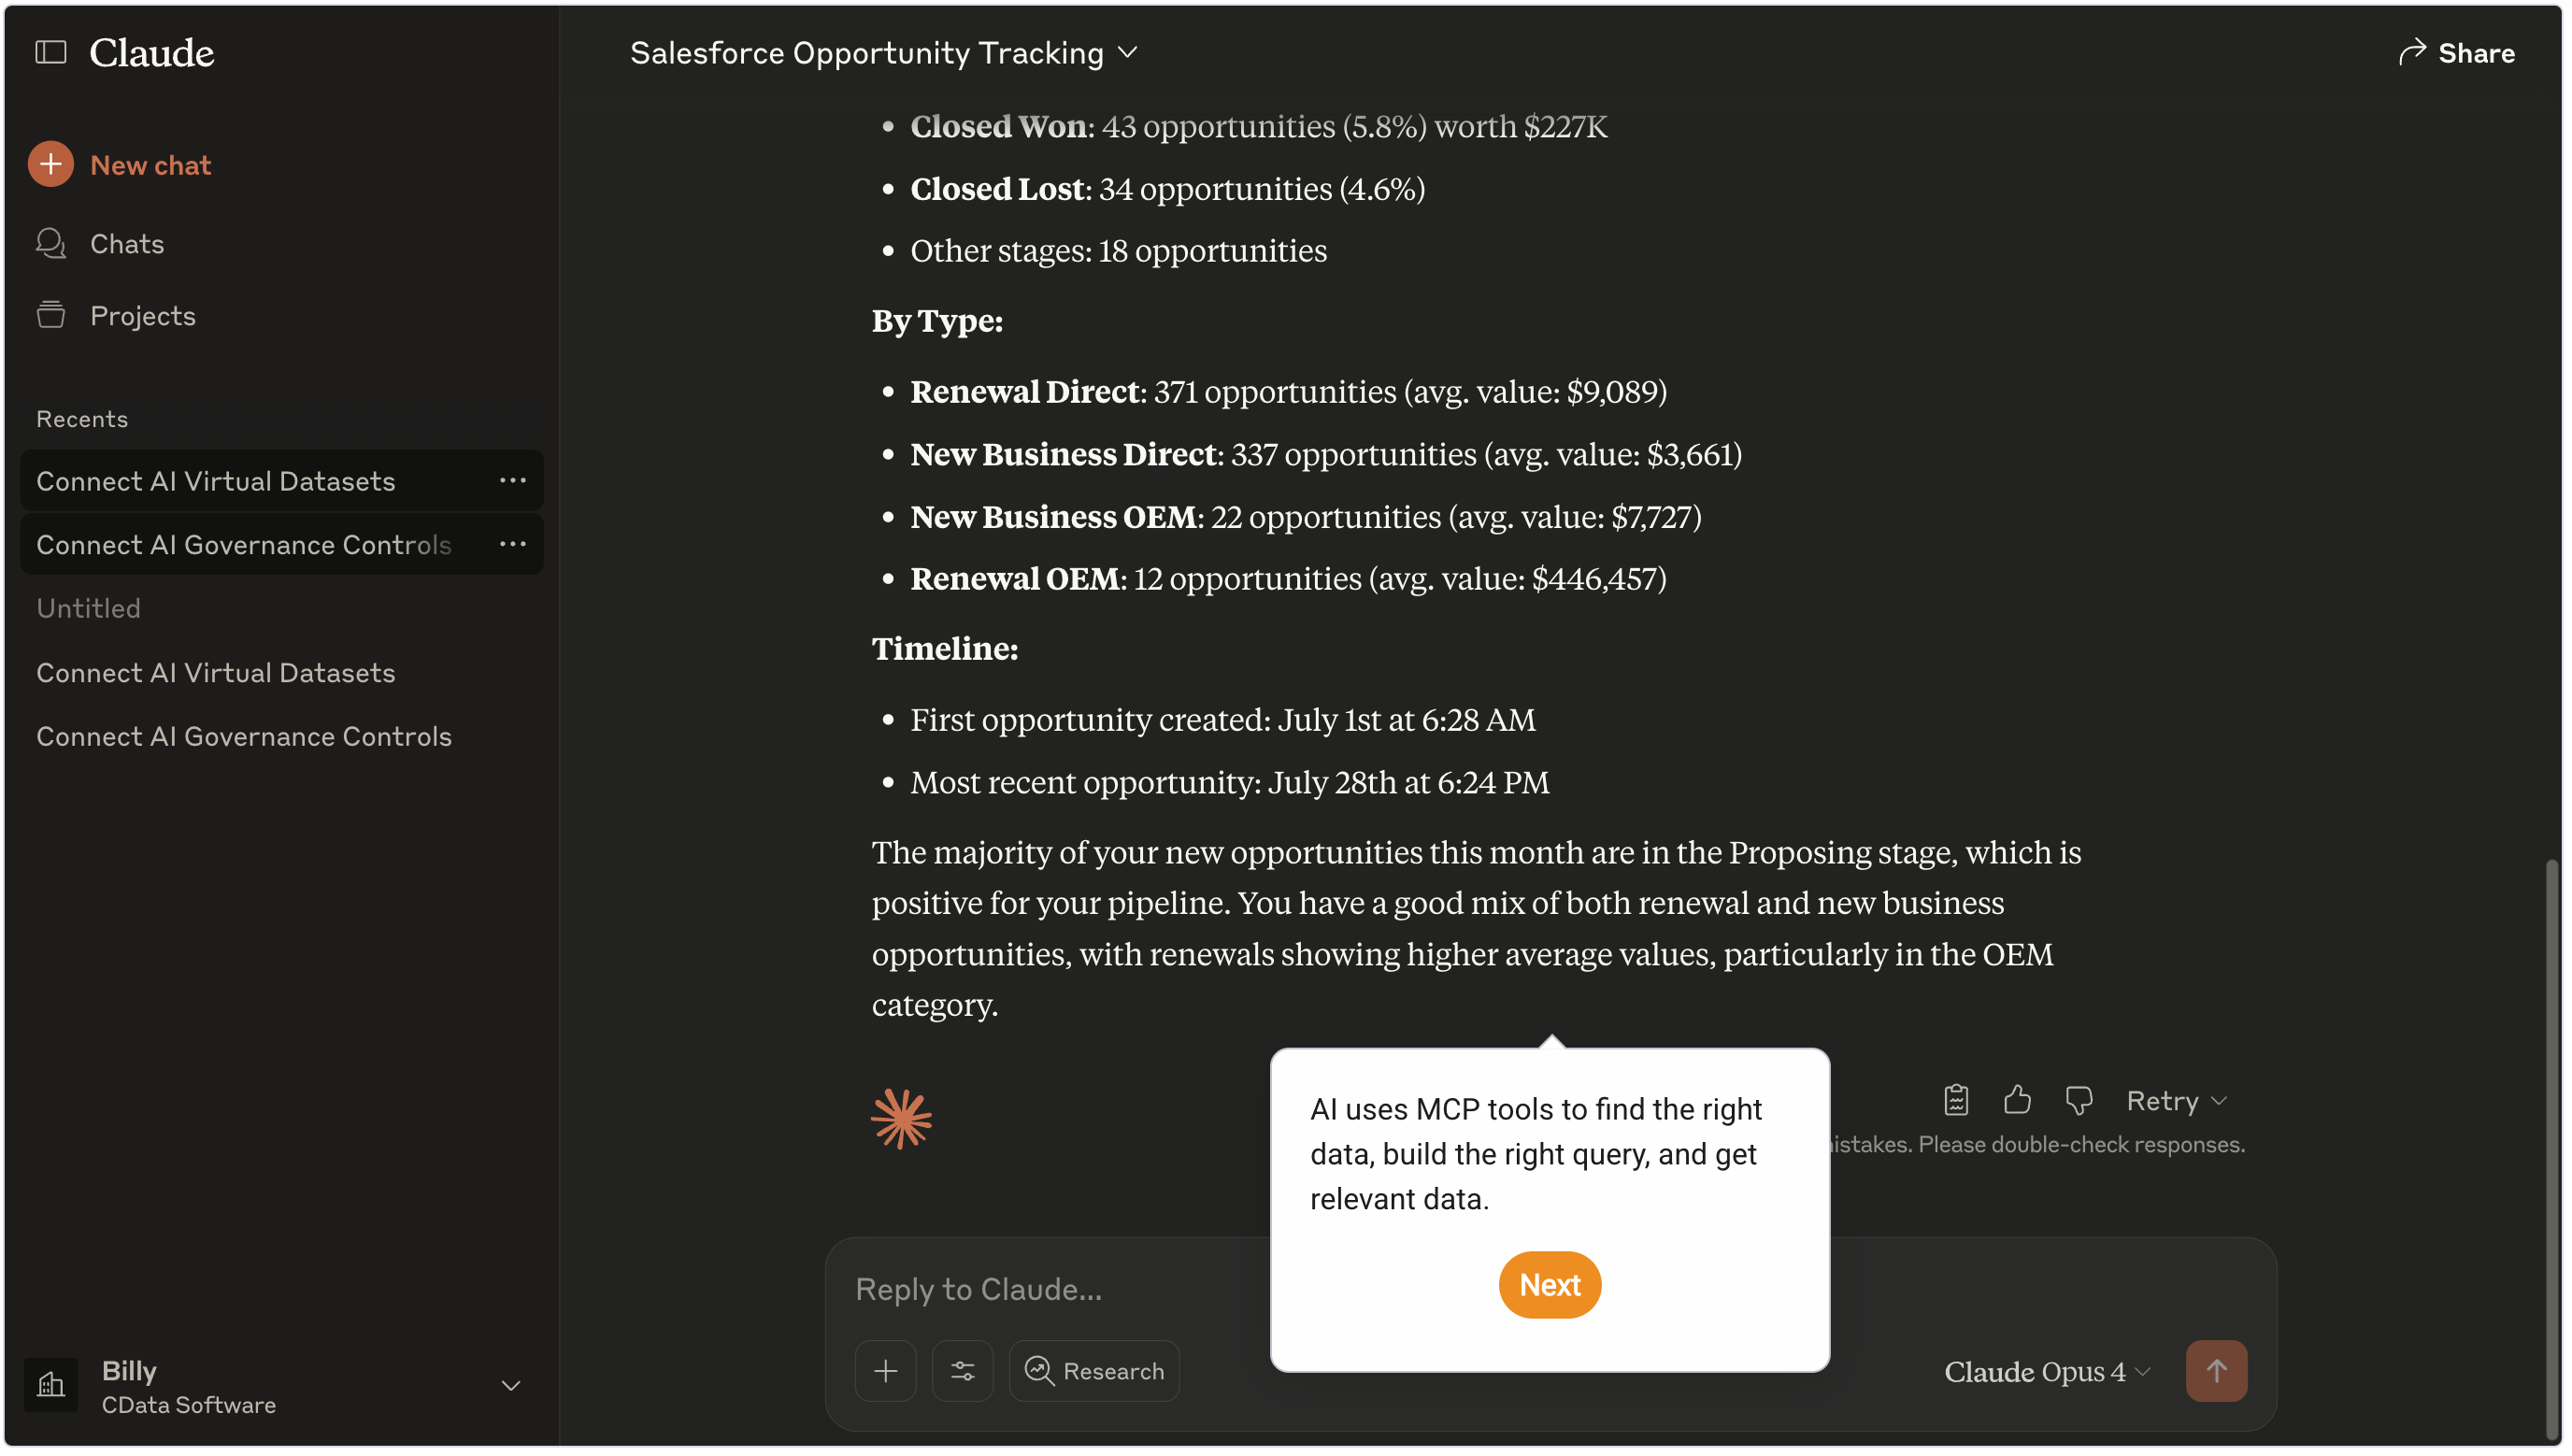Share this conversation
Screen dimensions: 2572x1456
point(2455,52)
